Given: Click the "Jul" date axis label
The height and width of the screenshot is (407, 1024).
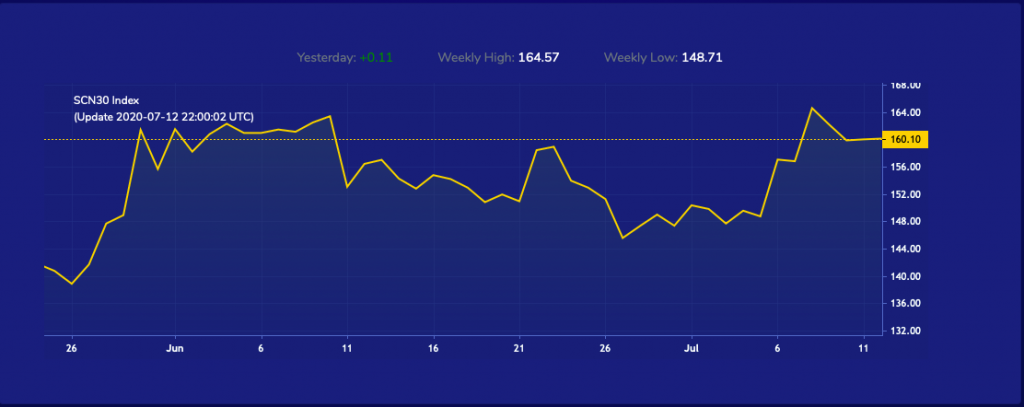Looking at the screenshot, I should (692, 349).
